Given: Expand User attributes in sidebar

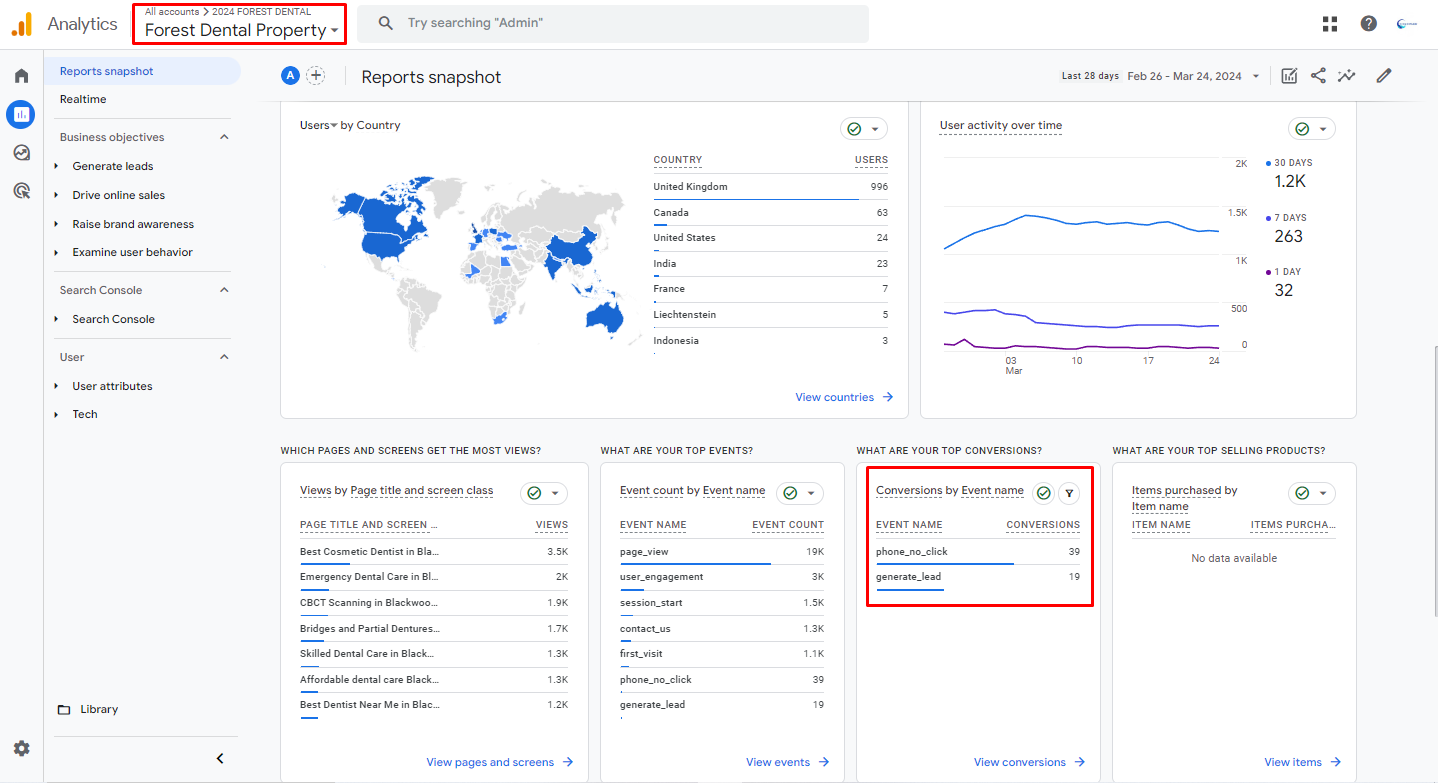Looking at the screenshot, I should click(57, 386).
